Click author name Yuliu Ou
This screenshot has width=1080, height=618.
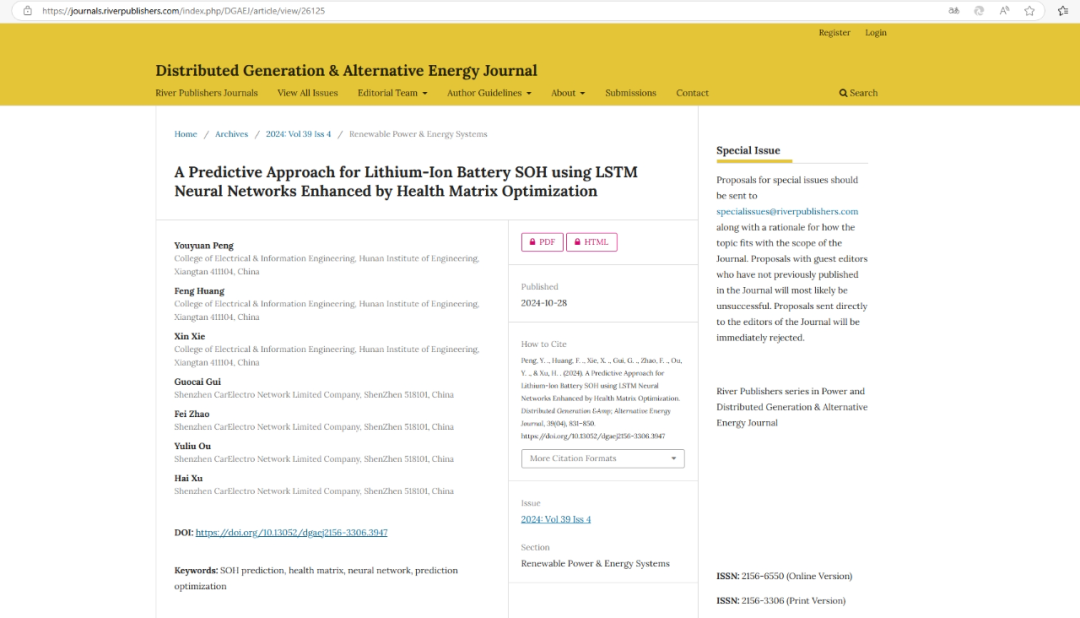(192, 446)
